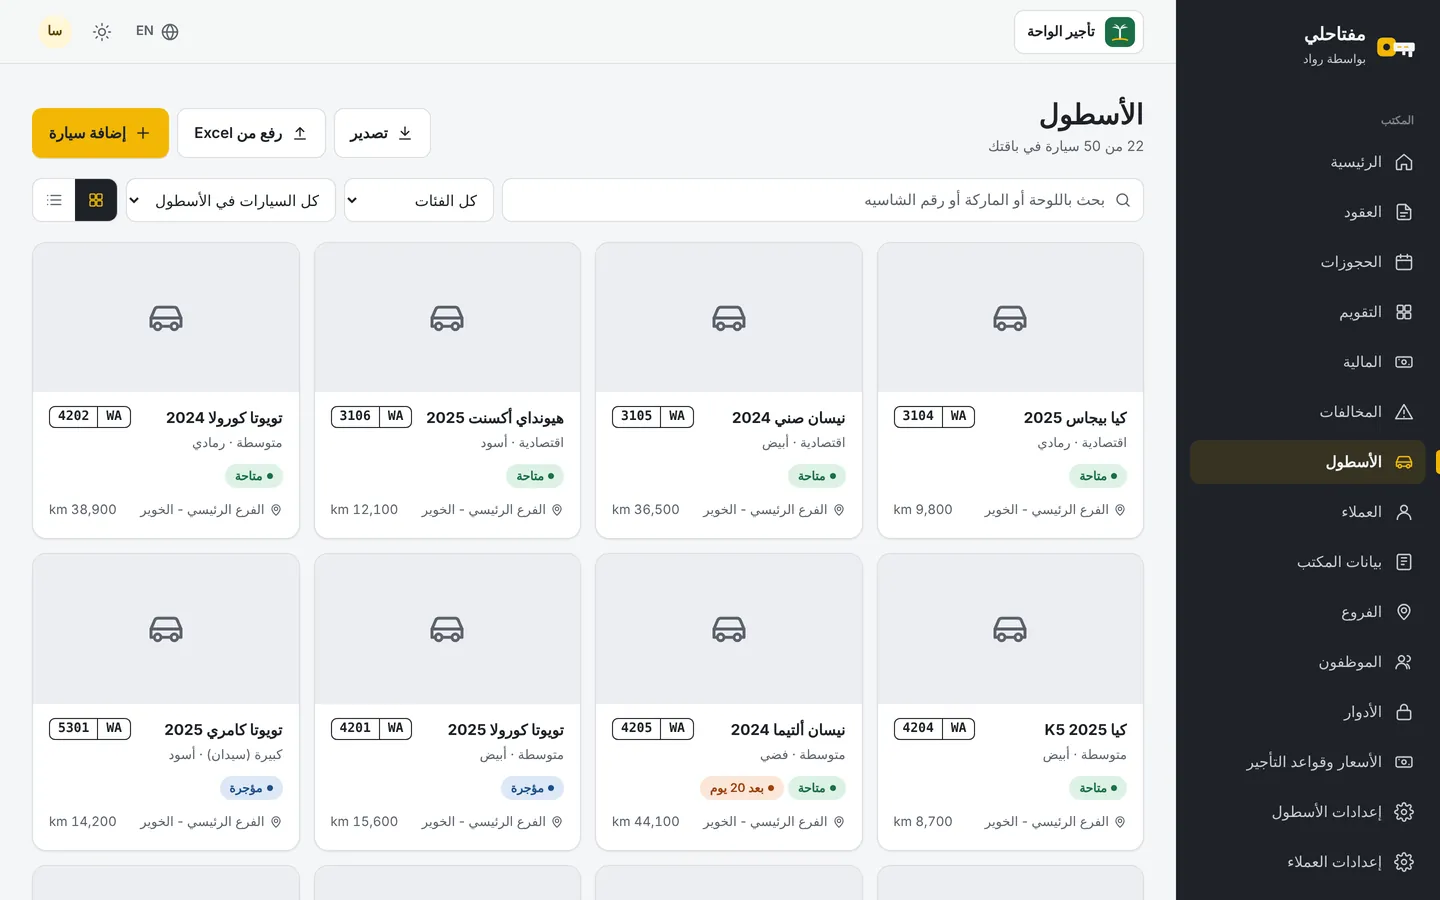Click the كيا K5 2025 title
This screenshot has height=900, width=1440.
(1085, 729)
